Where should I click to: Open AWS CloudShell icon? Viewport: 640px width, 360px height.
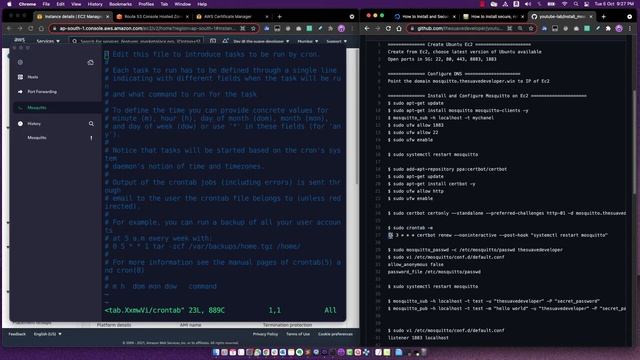tap(213, 41)
